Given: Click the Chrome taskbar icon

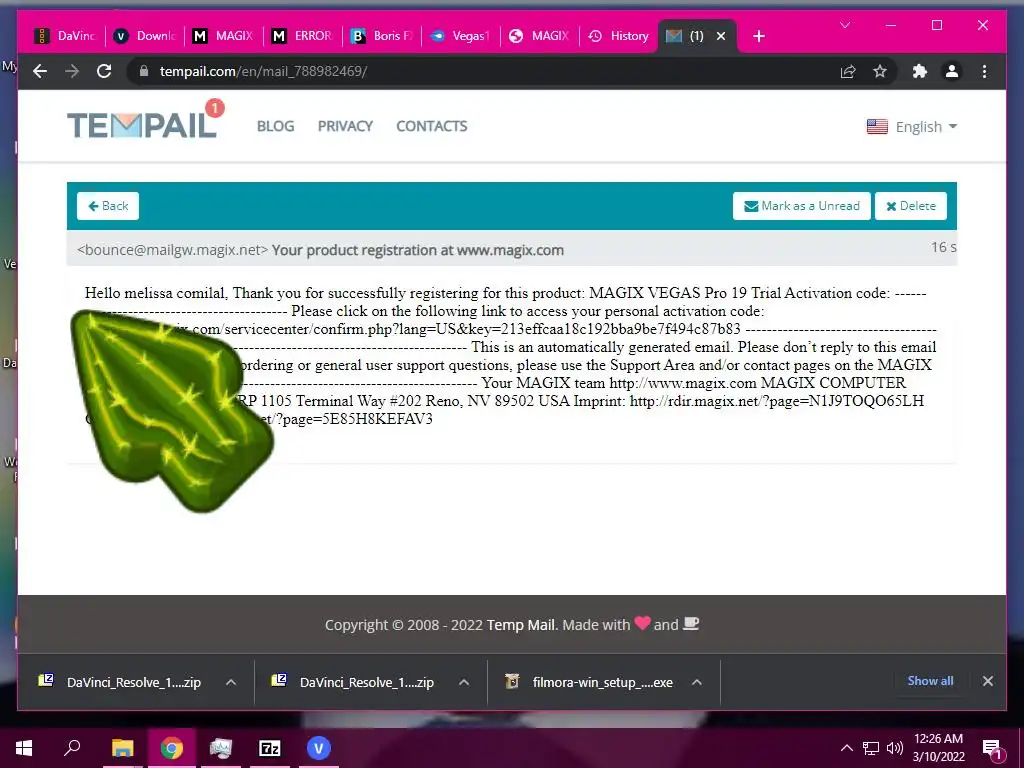Looking at the screenshot, I should coord(172,748).
